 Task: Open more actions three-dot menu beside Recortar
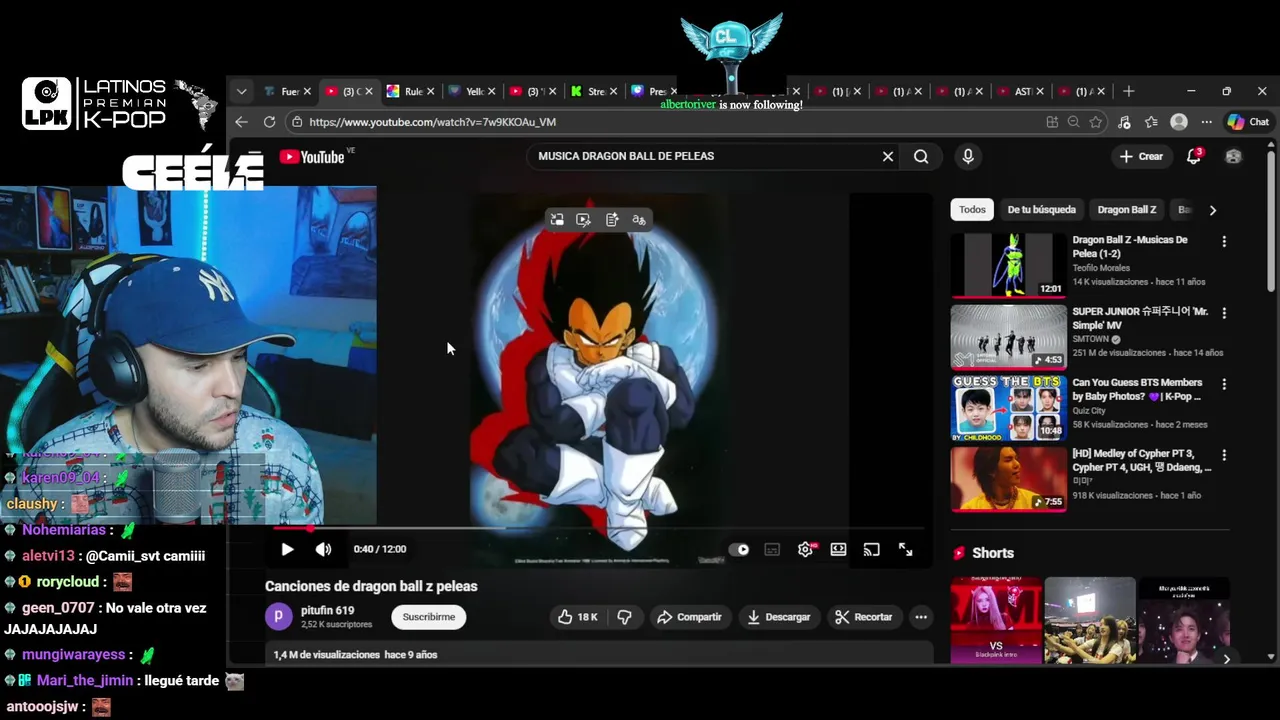(921, 617)
